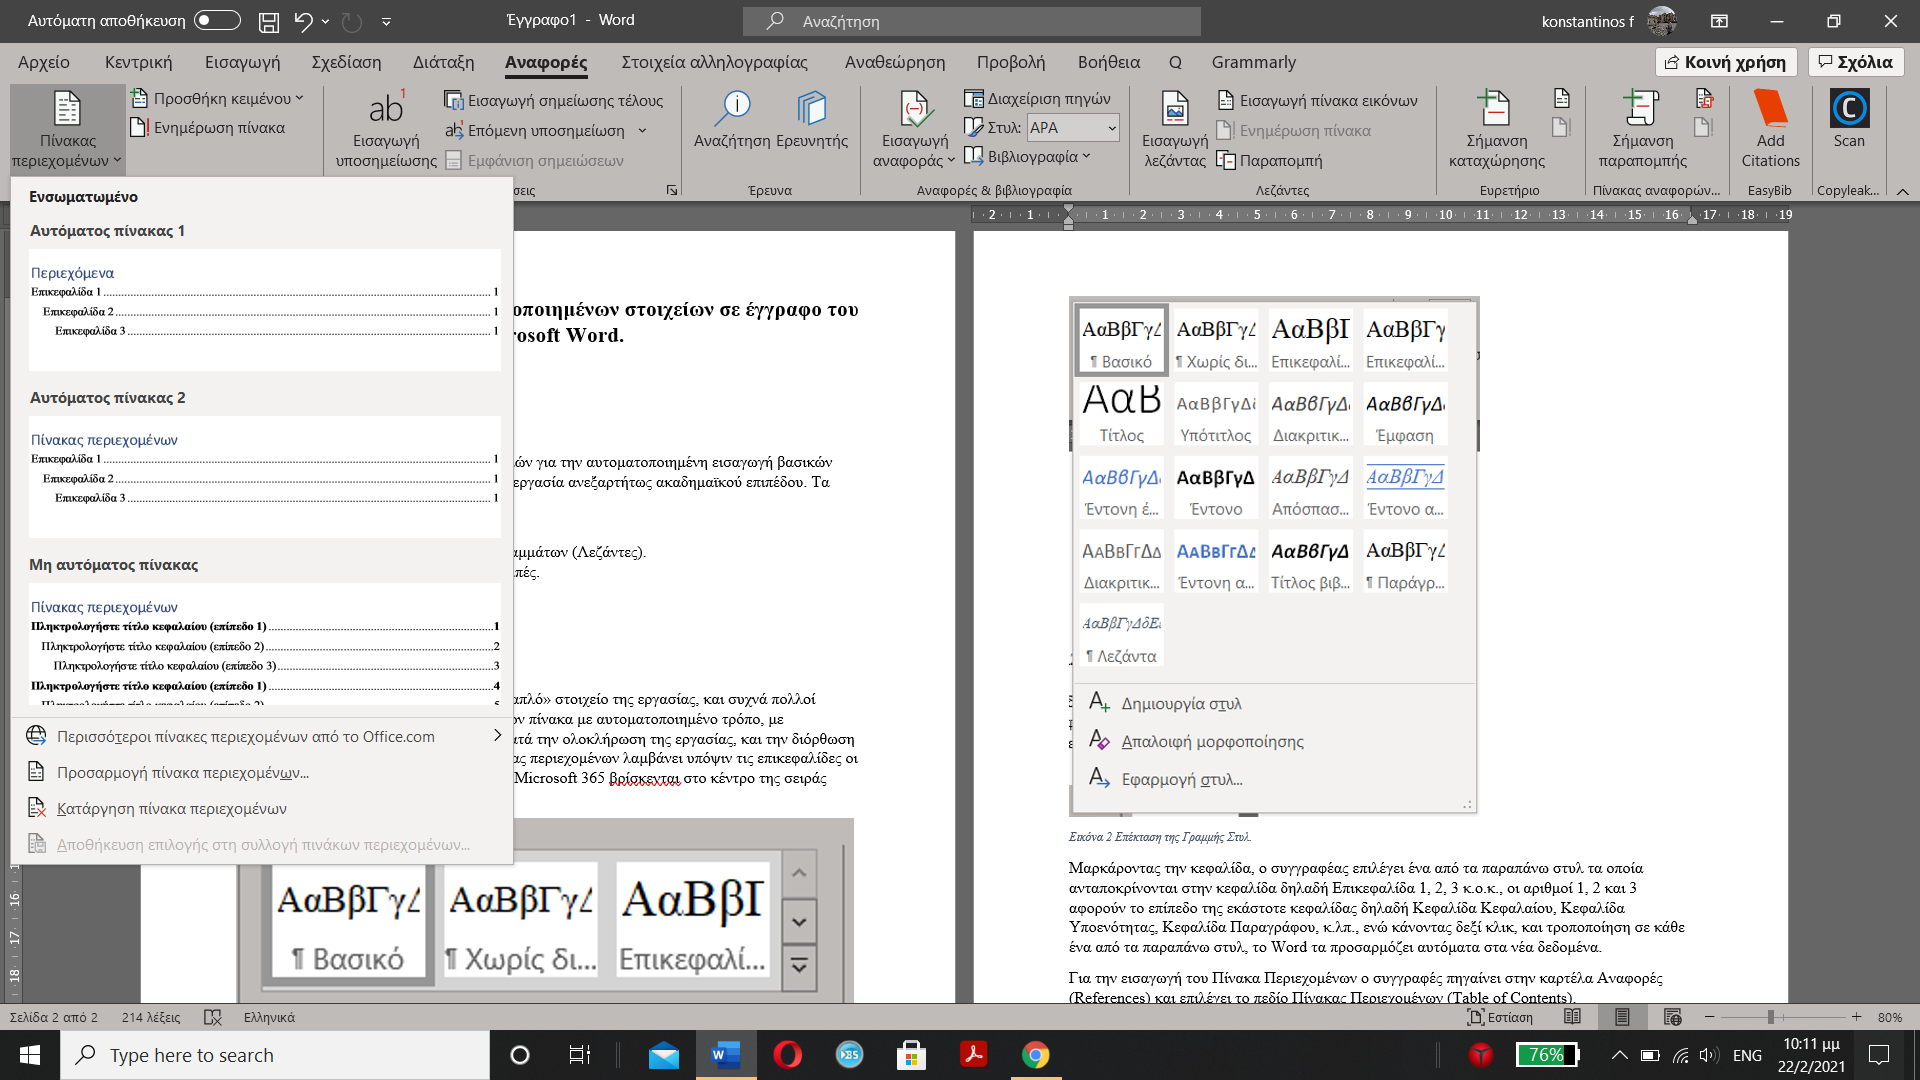
Task: Open the Ερευνητής tool
Action: 812,120
